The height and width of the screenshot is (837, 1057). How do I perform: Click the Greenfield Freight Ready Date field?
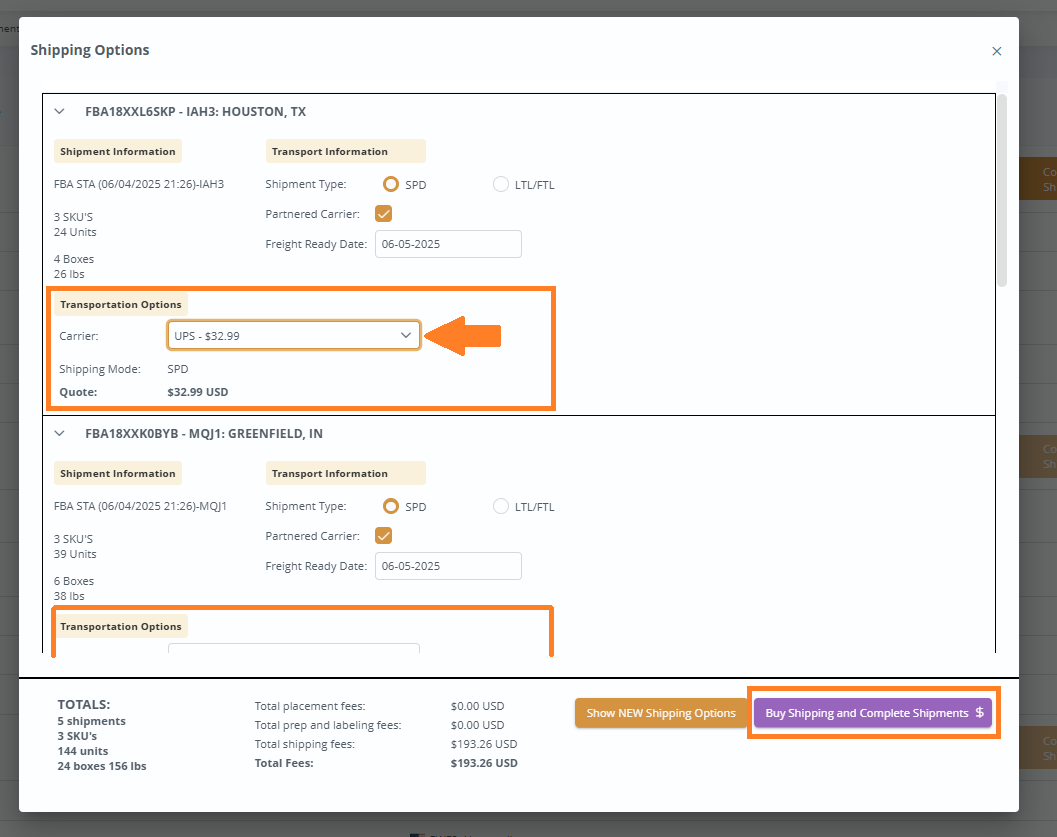pos(448,566)
